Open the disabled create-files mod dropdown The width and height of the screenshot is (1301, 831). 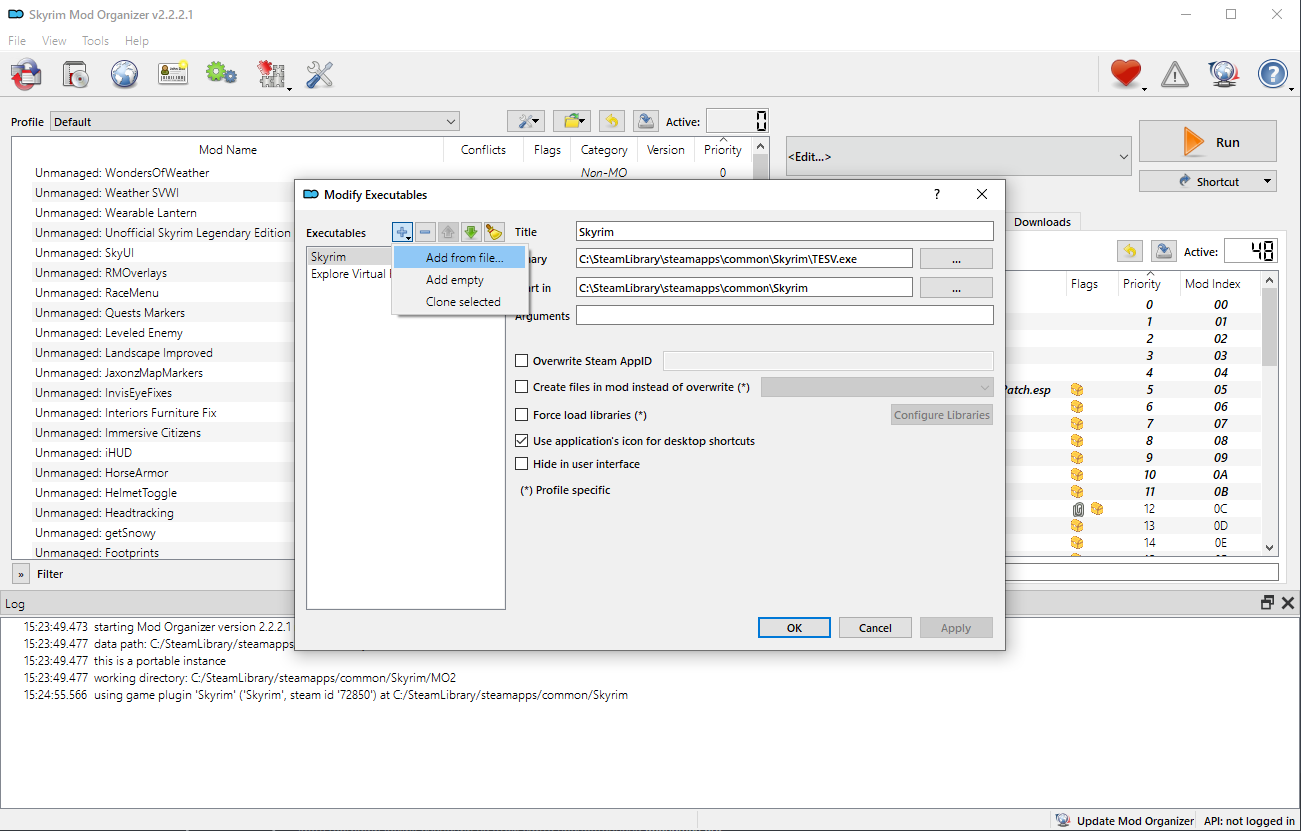(x=877, y=387)
